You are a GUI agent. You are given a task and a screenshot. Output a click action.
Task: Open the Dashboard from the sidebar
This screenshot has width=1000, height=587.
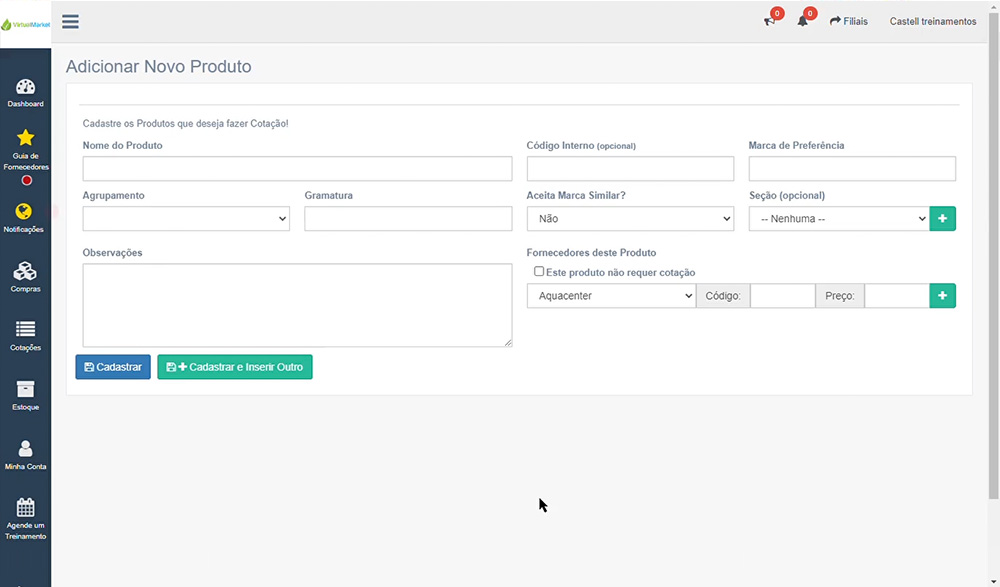pos(25,92)
